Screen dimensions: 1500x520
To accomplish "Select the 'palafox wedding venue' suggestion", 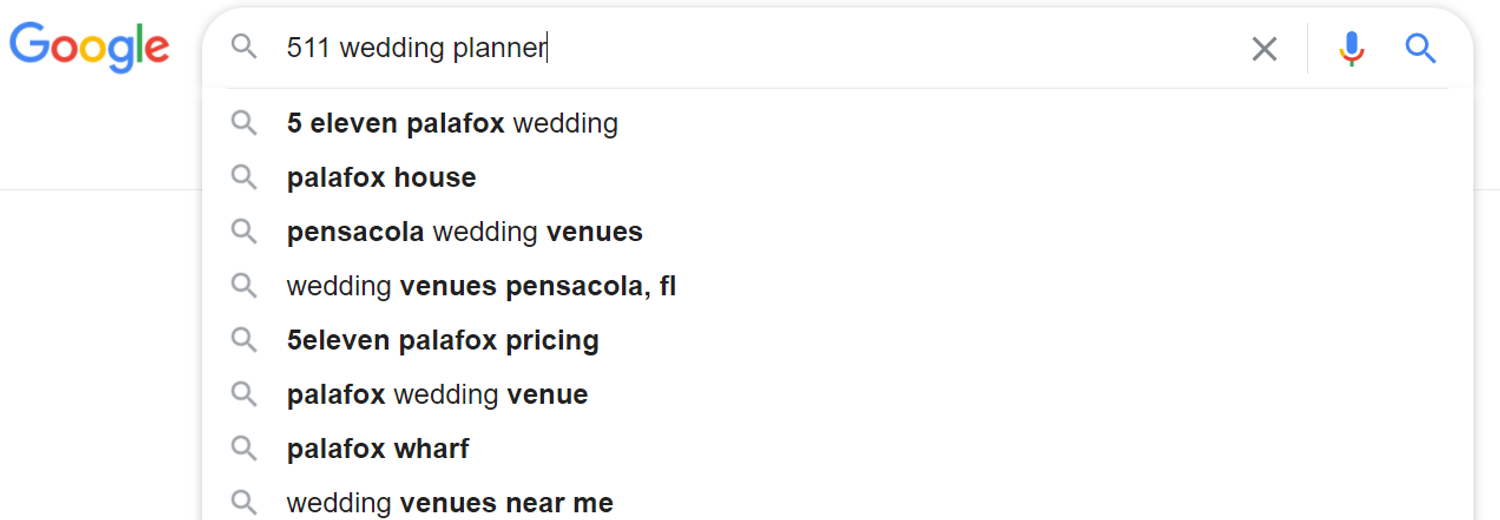I will pos(838,394).
